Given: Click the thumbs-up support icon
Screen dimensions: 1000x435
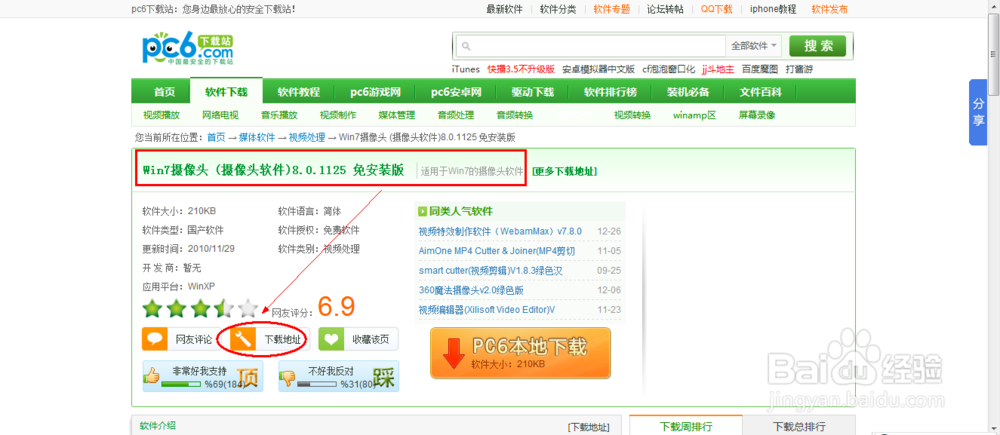Looking at the screenshot, I should coord(152,376).
